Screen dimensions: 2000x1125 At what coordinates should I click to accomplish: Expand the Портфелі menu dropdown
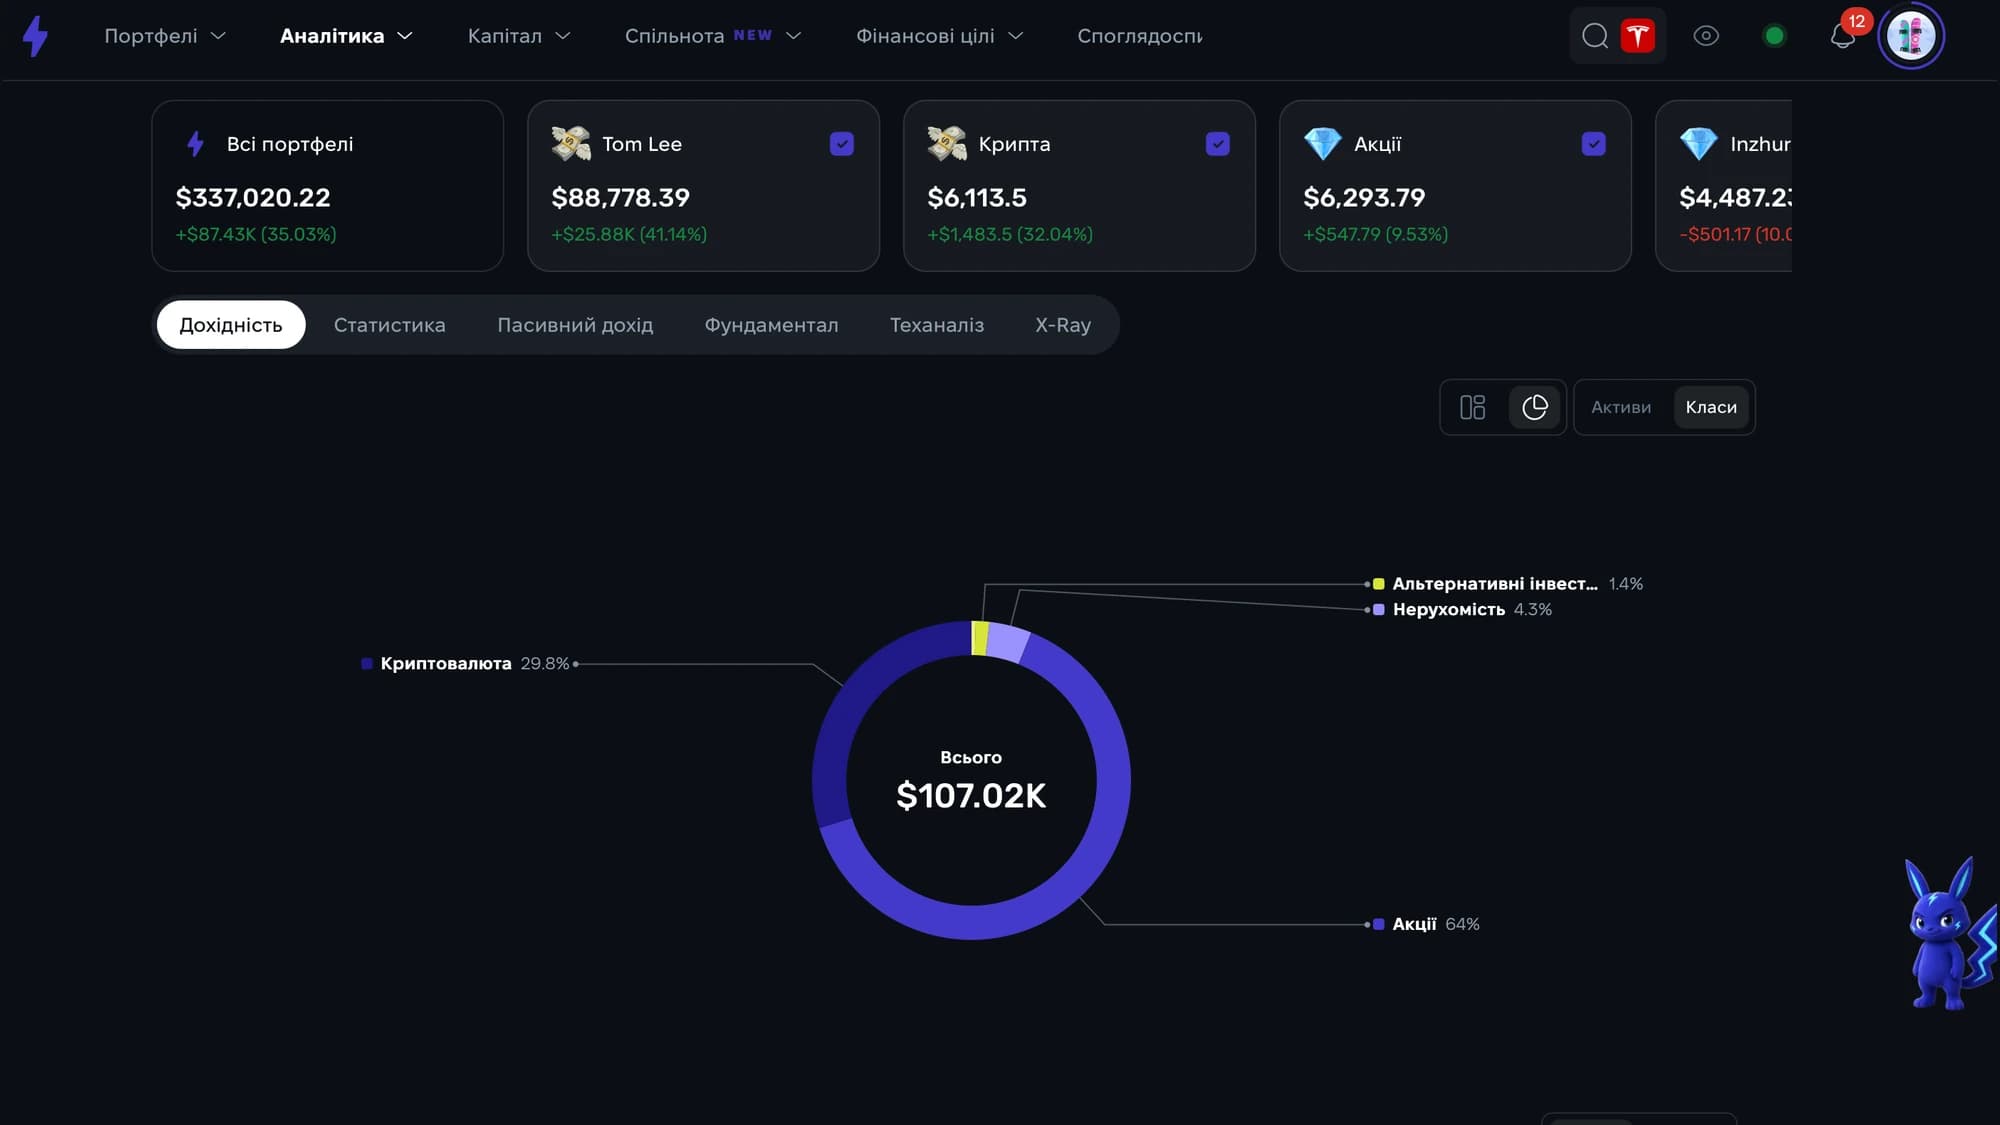[x=165, y=36]
